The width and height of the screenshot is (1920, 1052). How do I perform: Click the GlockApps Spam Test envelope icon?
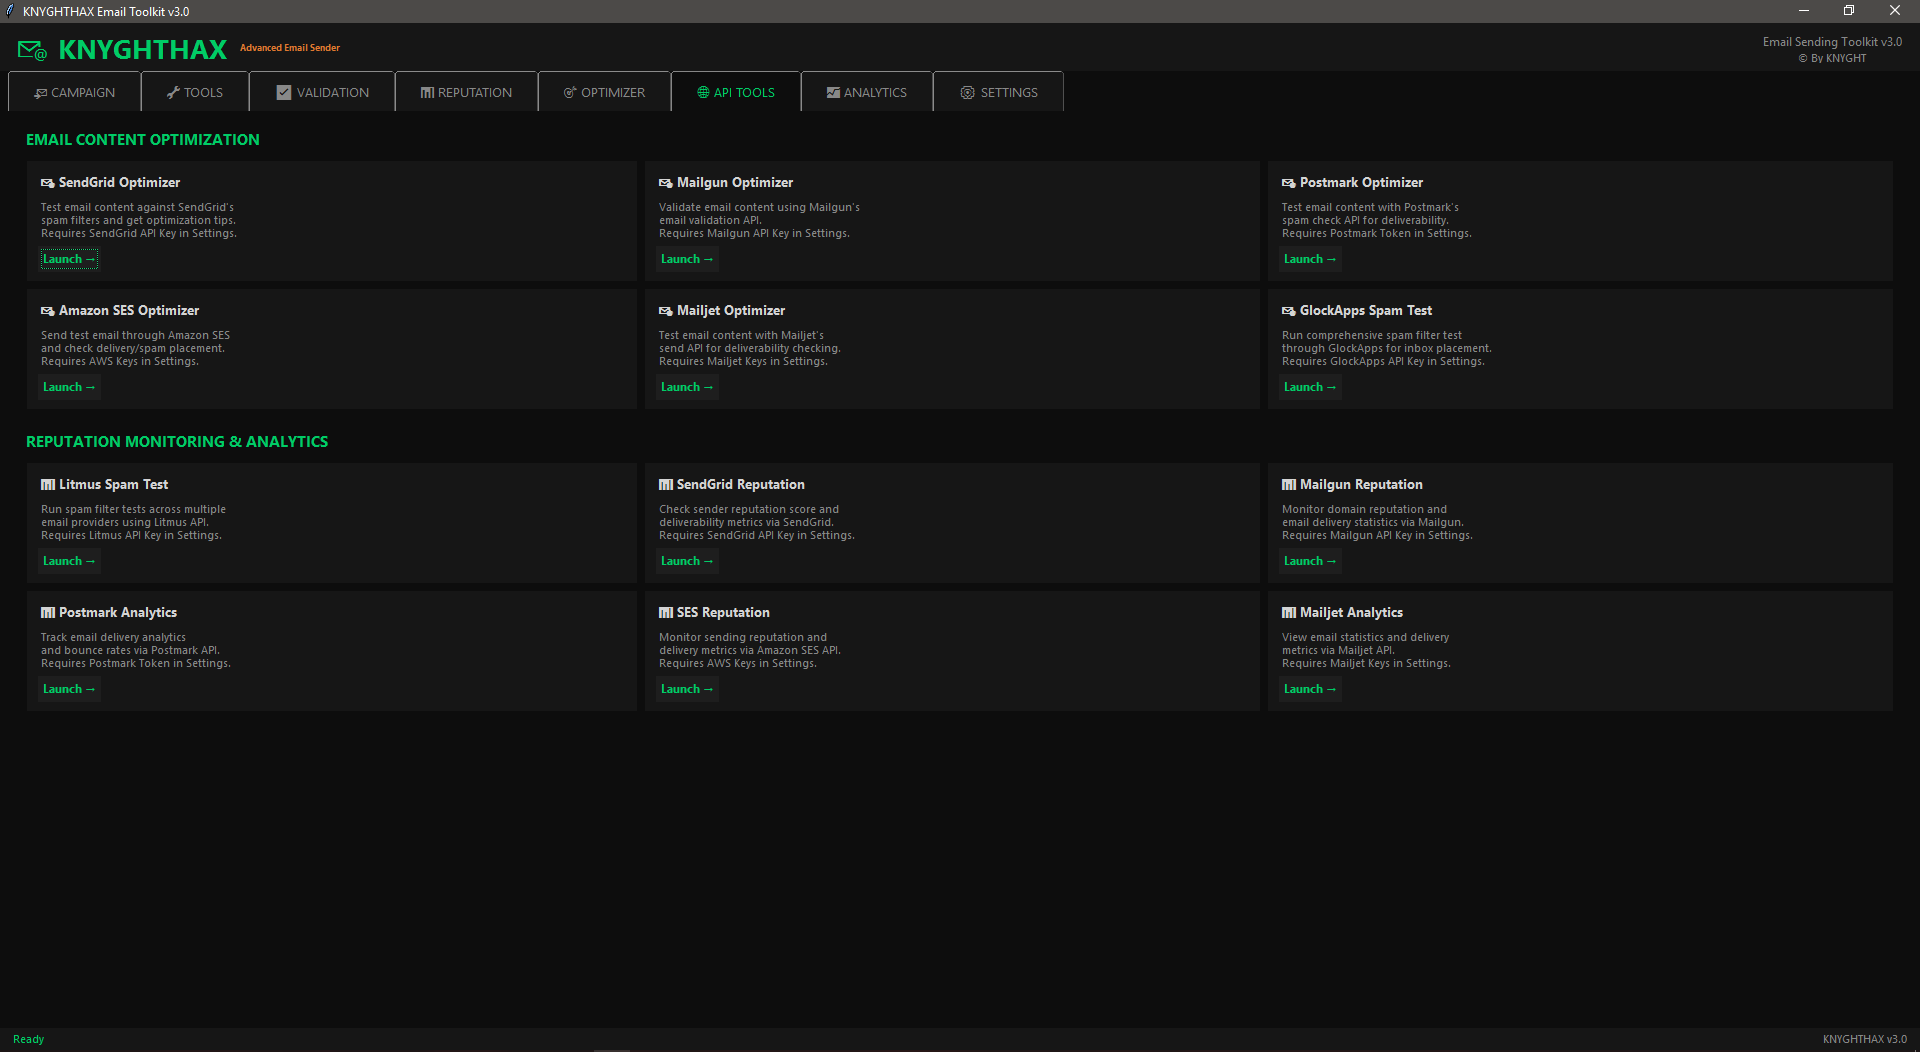coord(1289,311)
